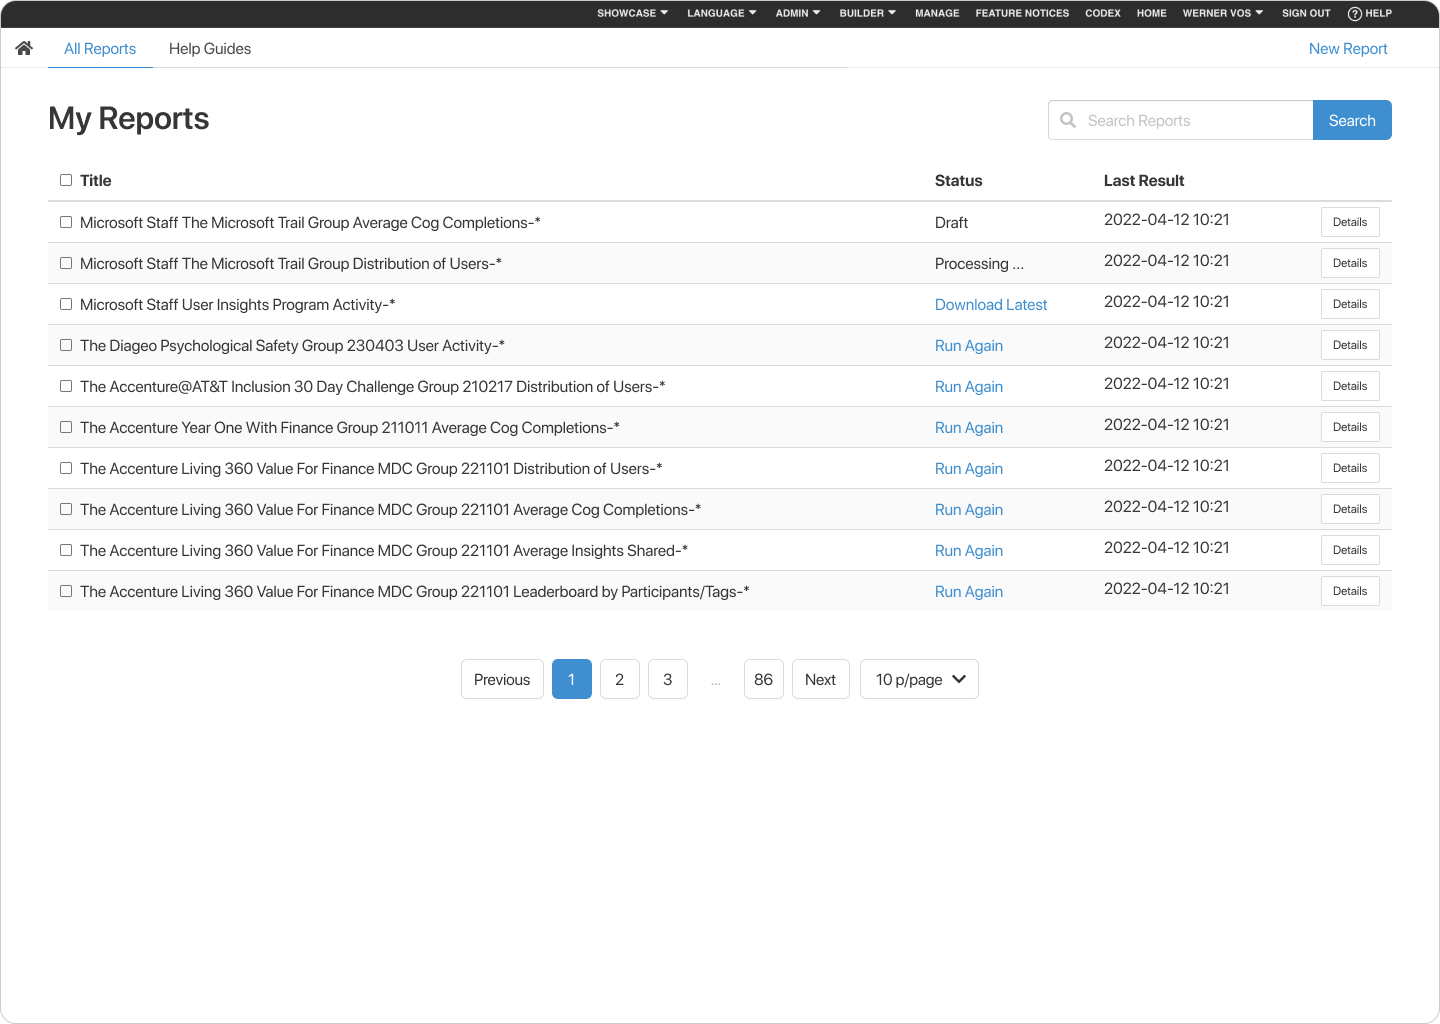The height and width of the screenshot is (1024, 1440).
Task: Click the home icon
Action: point(24,48)
